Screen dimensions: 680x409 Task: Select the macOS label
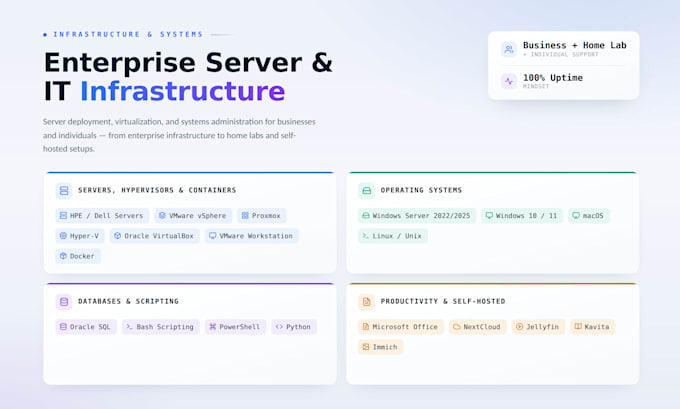[x=593, y=216]
